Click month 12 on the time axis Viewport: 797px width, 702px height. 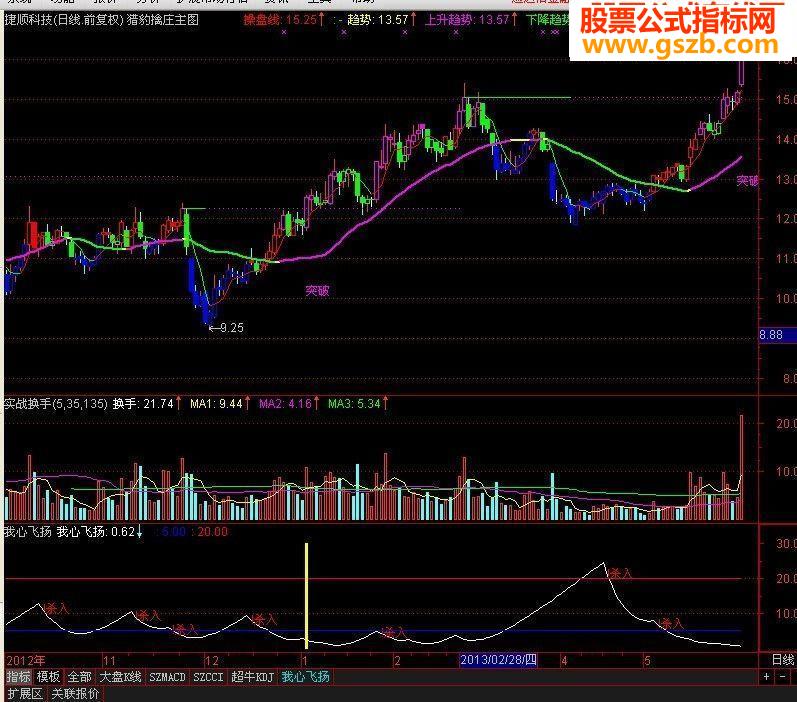pyautogui.click(x=211, y=660)
